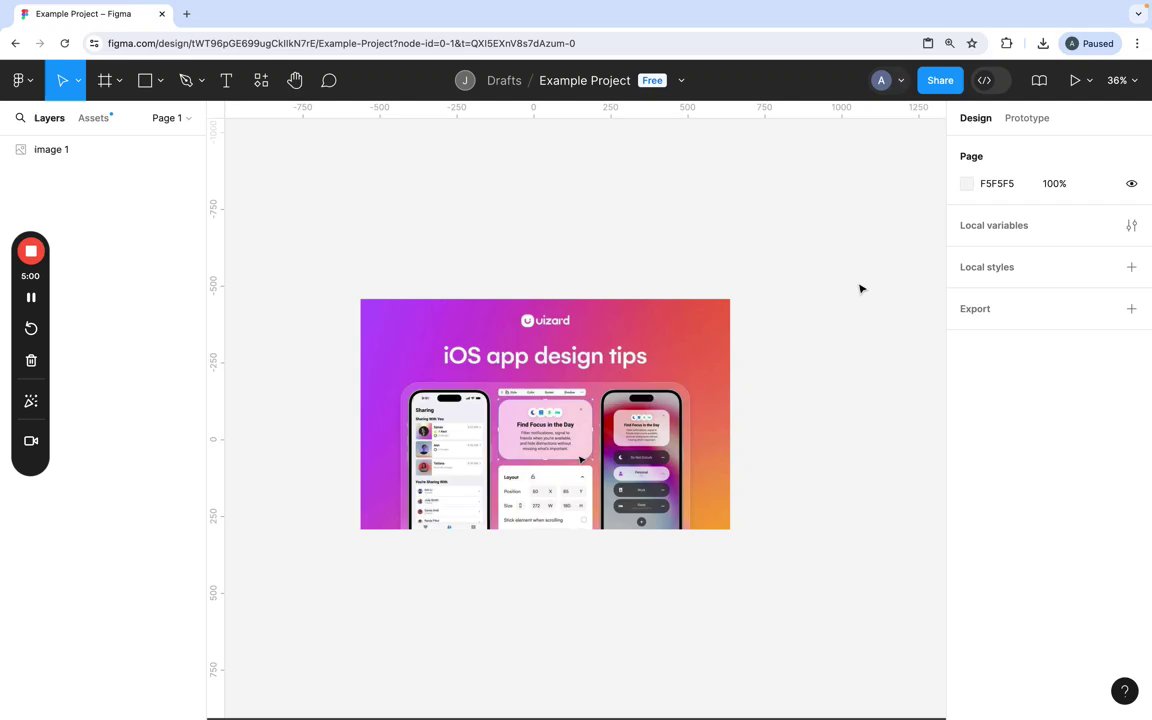The height and width of the screenshot is (720, 1152).
Task: Select the Hand tool
Action: pos(295,80)
